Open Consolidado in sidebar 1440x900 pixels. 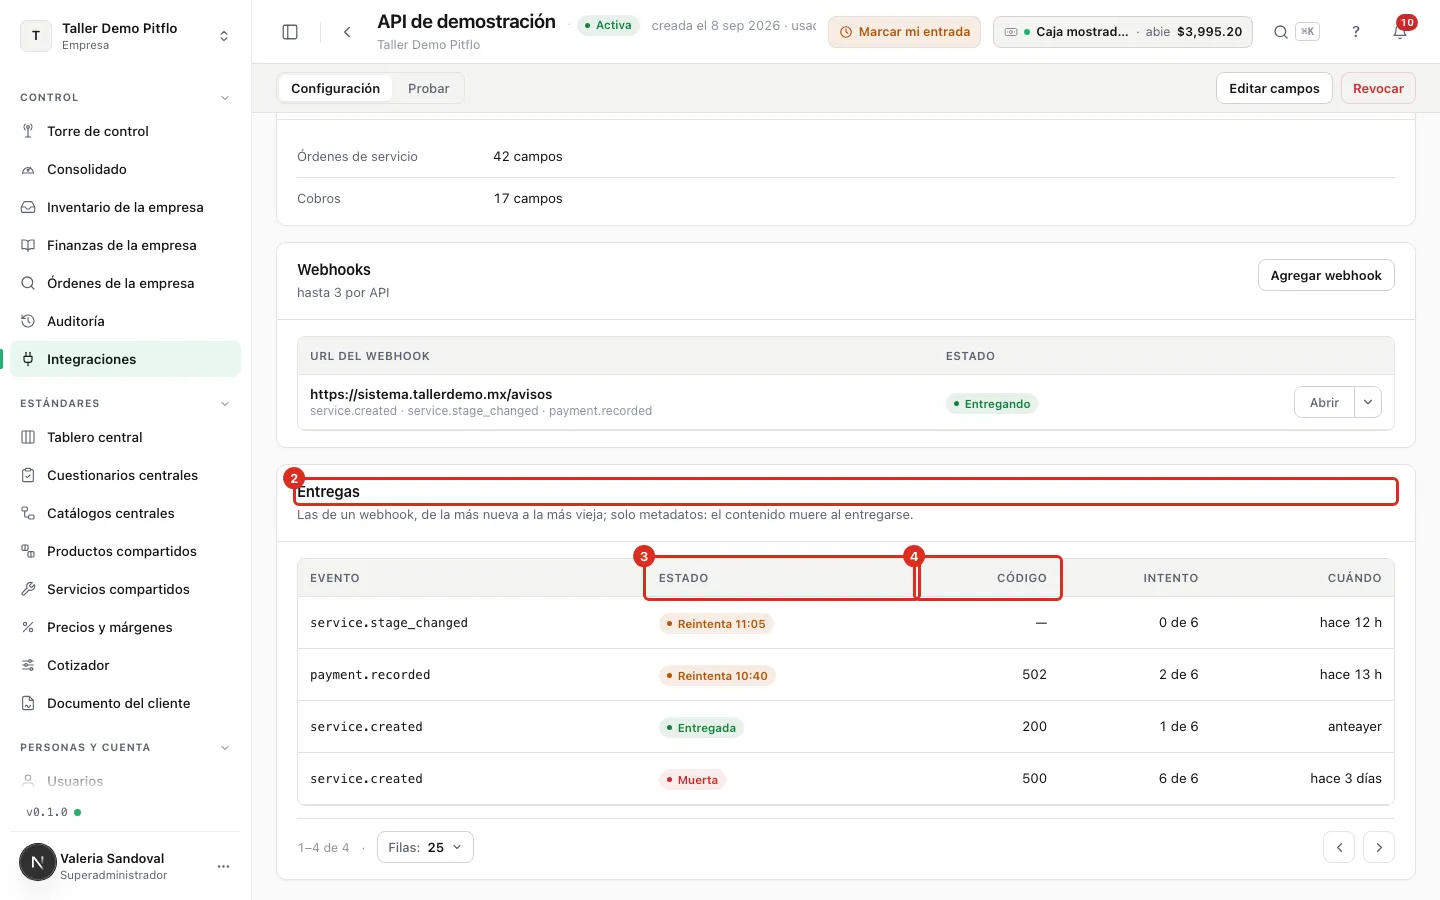pyautogui.click(x=125, y=169)
